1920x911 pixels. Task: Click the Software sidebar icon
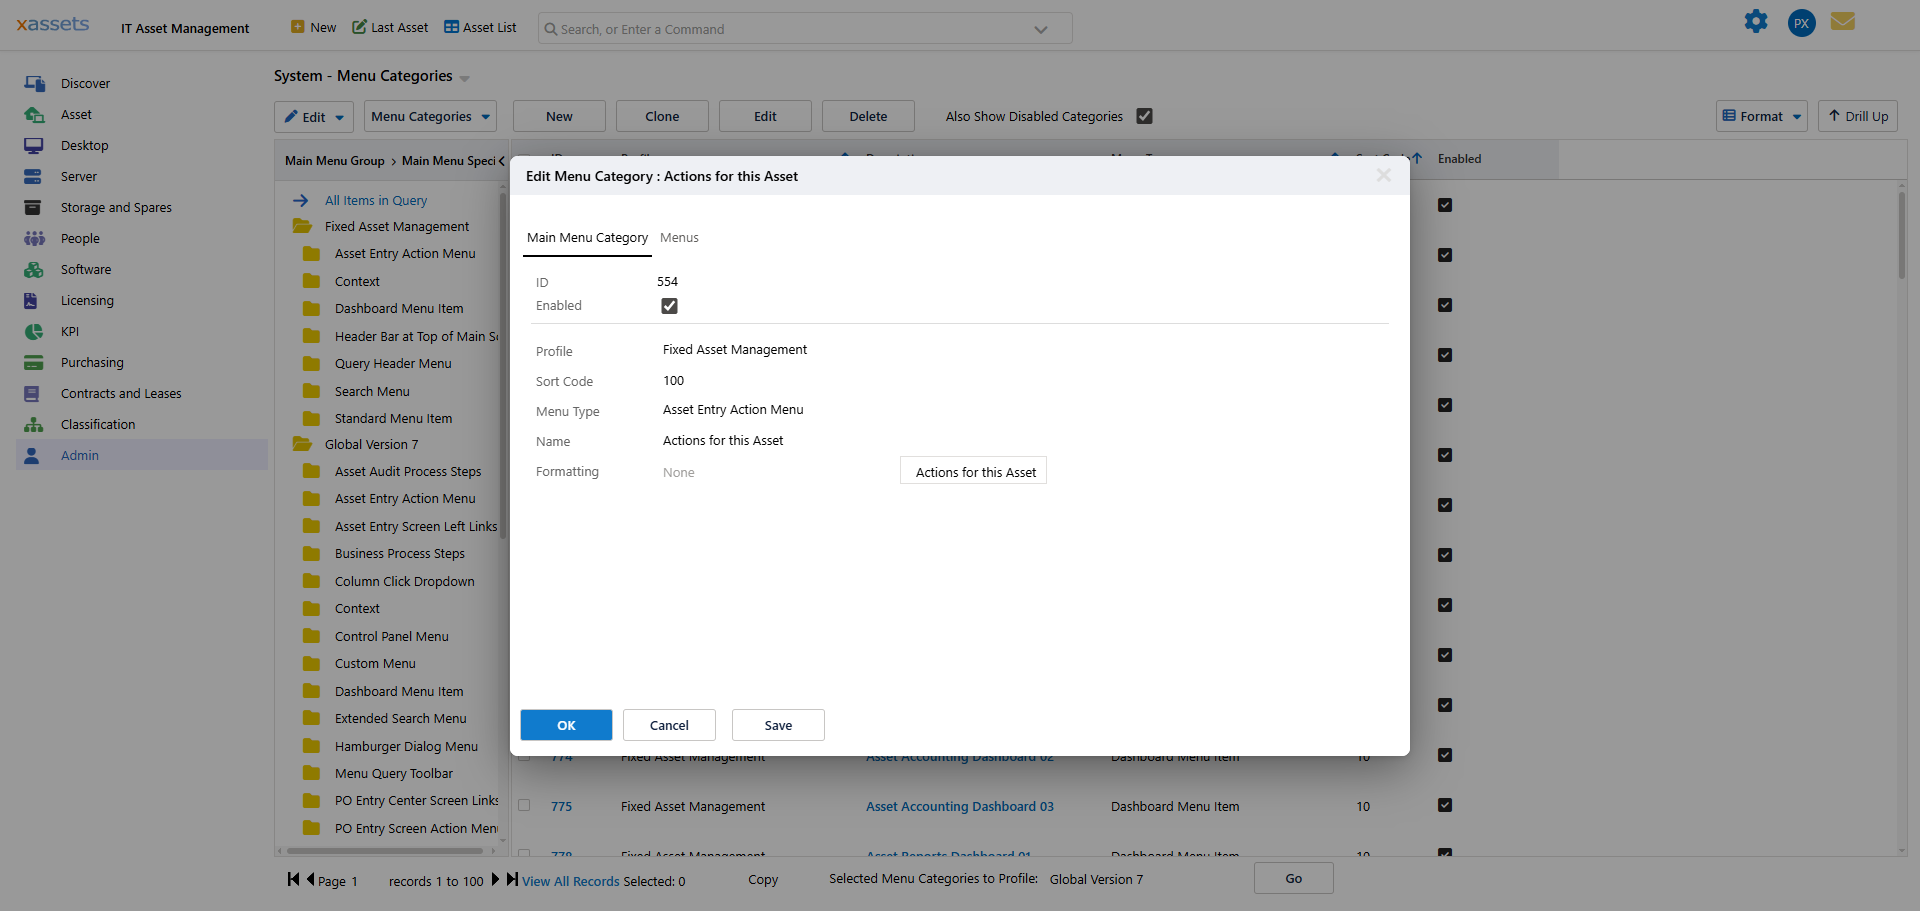pos(33,269)
